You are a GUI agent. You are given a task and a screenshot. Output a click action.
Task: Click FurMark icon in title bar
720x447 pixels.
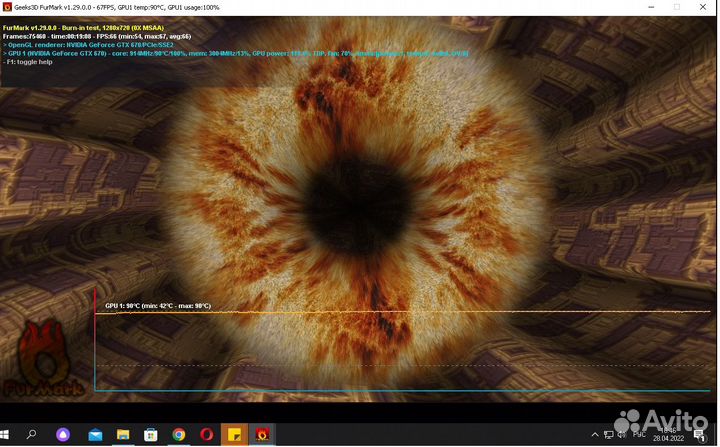tap(7, 7)
